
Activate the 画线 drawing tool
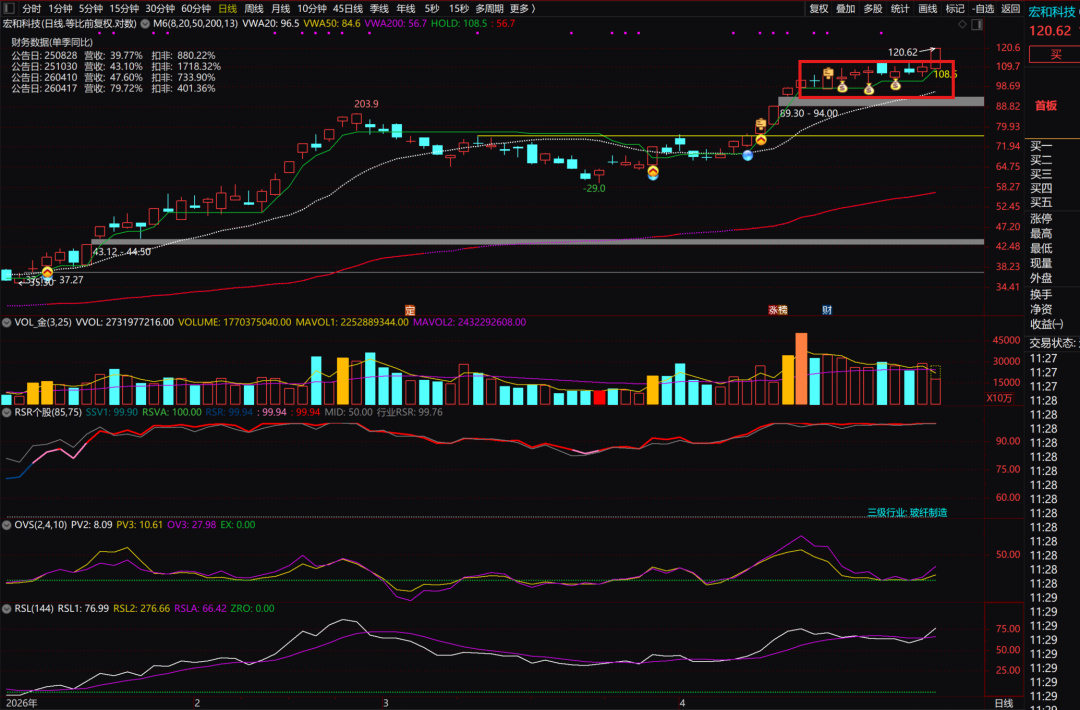(x=928, y=8)
